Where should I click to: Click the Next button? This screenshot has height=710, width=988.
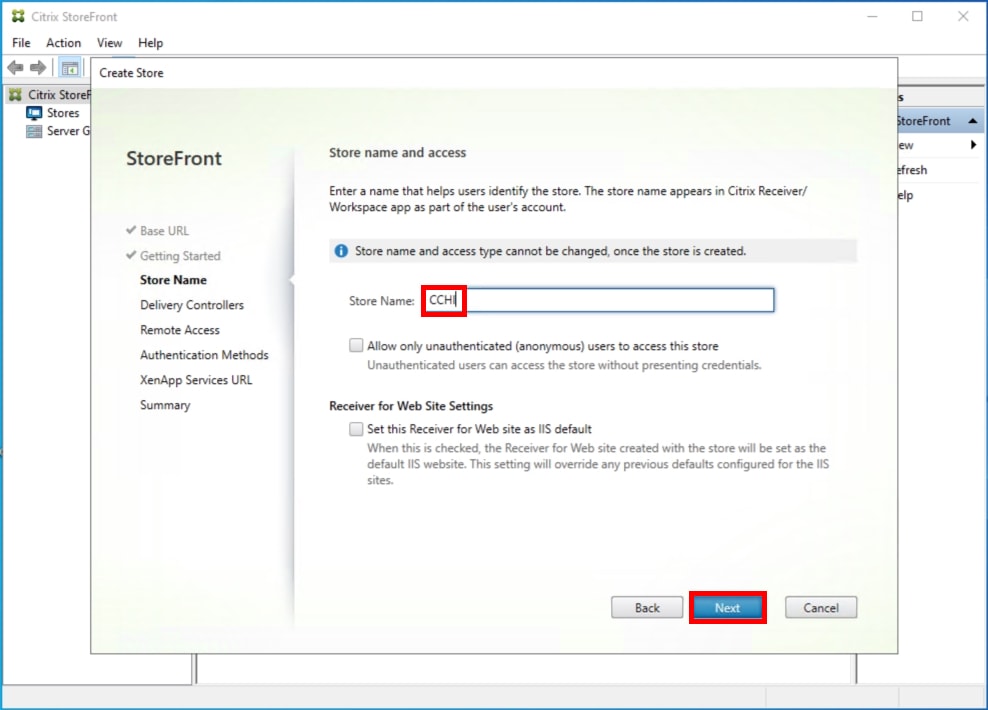point(727,608)
